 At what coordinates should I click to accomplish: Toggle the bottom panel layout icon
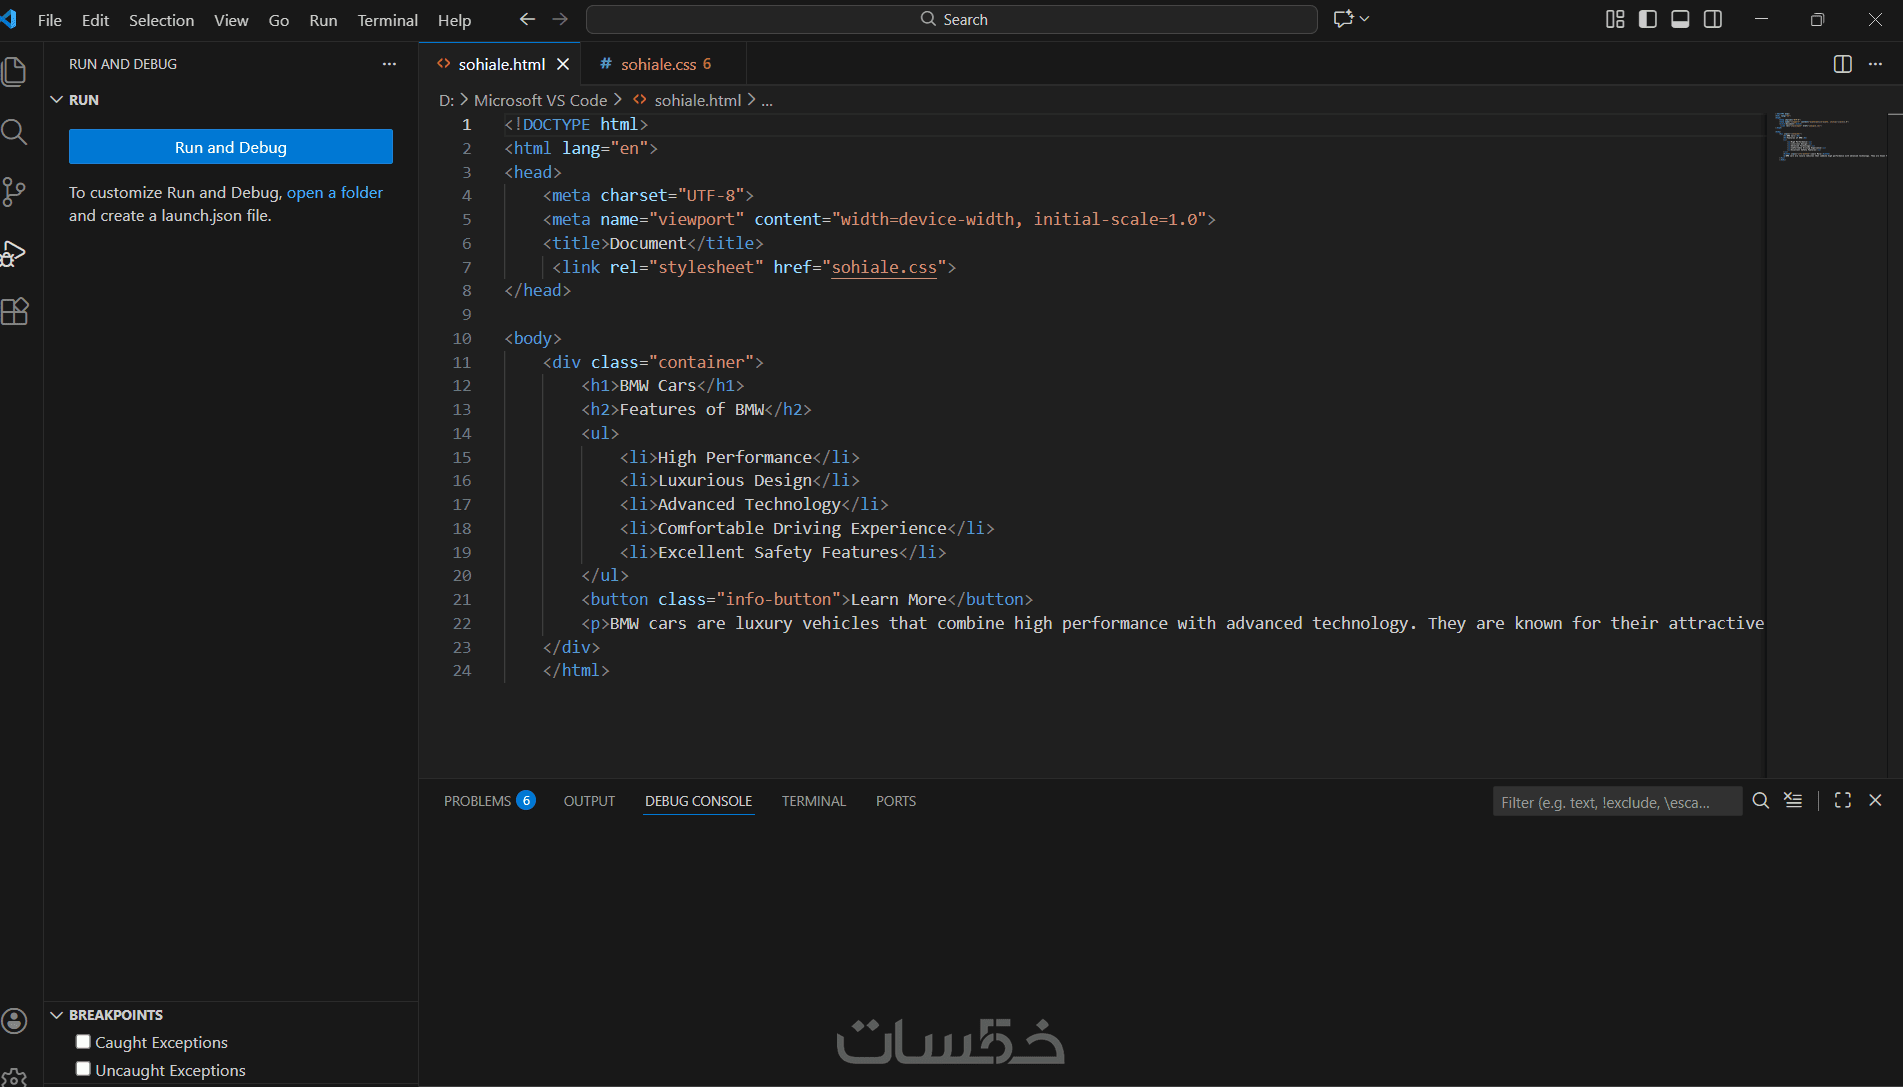(x=1680, y=19)
